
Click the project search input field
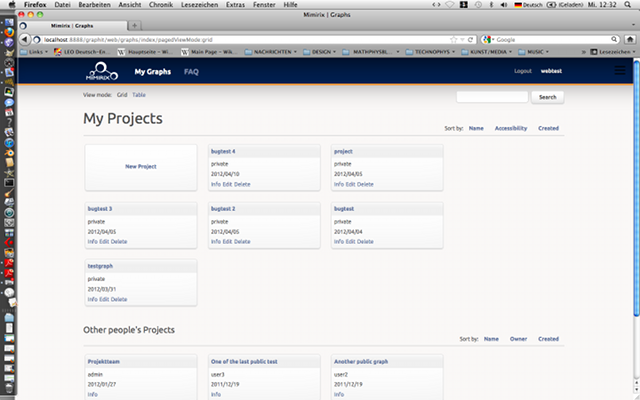(492, 97)
